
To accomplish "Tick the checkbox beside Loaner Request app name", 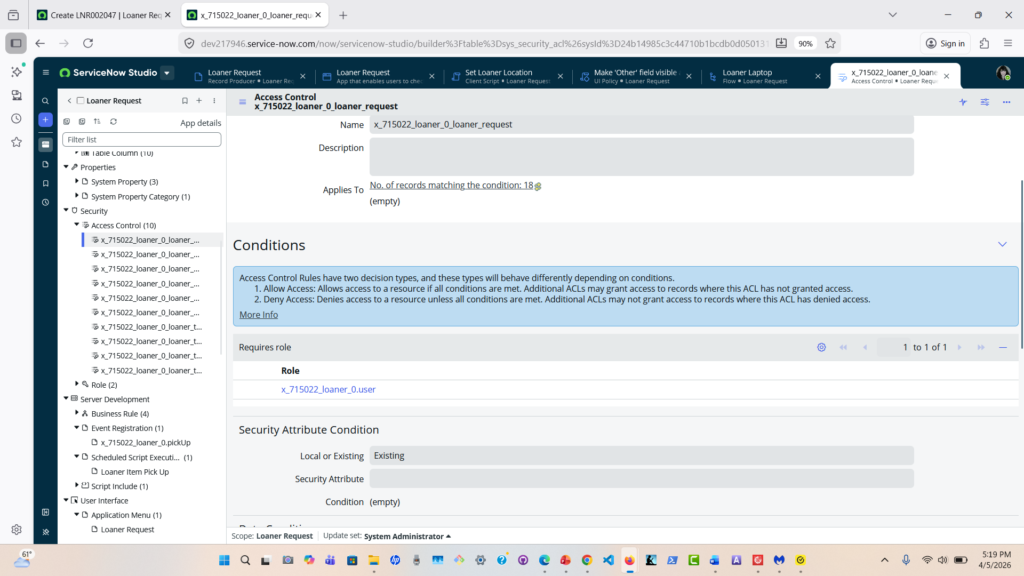I will coord(80,101).
